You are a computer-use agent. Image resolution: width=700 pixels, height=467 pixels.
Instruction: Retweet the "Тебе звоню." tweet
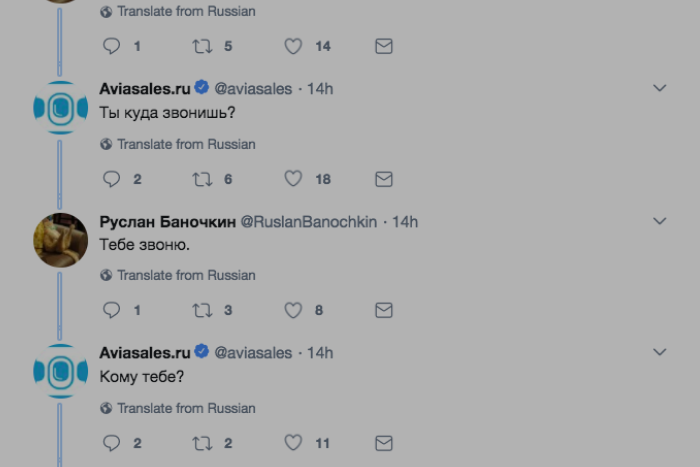tap(203, 310)
